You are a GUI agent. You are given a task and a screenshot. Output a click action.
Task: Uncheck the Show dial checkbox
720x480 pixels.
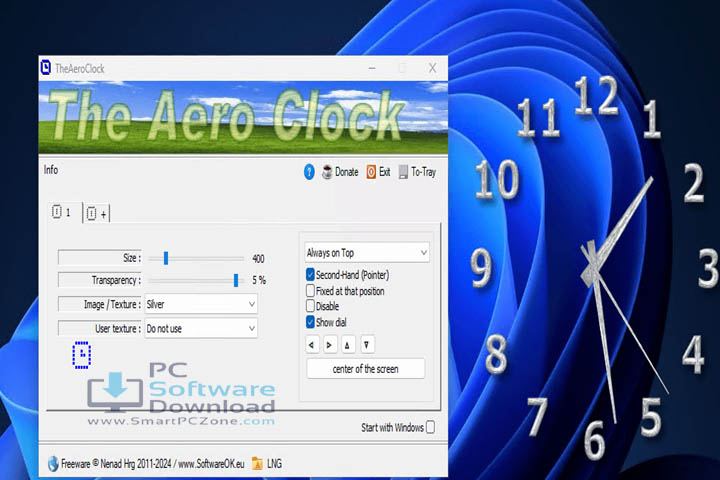point(310,322)
